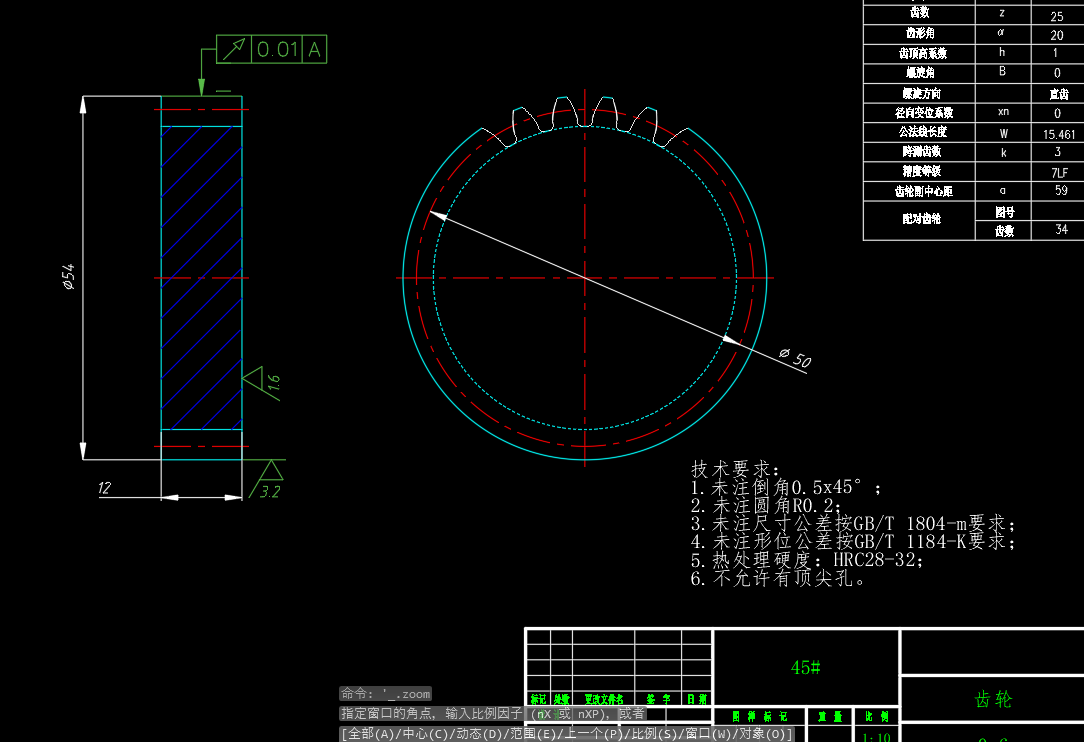This screenshot has height=742, width=1084.
Task: Select the 图号 cell in the 配对齿轮 row
Action: [1003, 211]
